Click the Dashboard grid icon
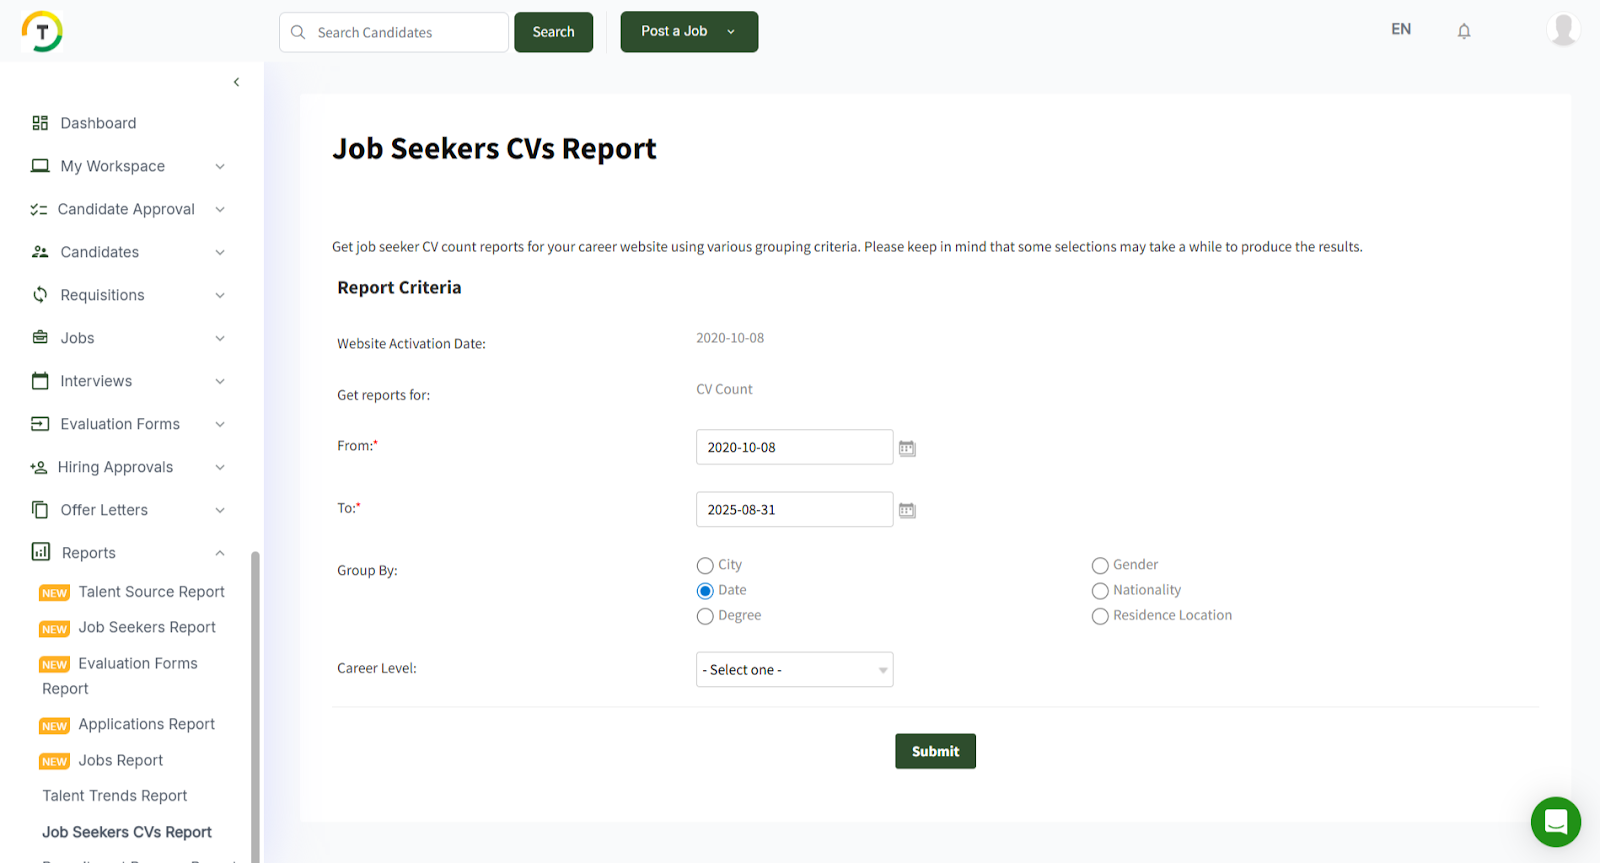1600x863 pixels. (x=40, y=123)
